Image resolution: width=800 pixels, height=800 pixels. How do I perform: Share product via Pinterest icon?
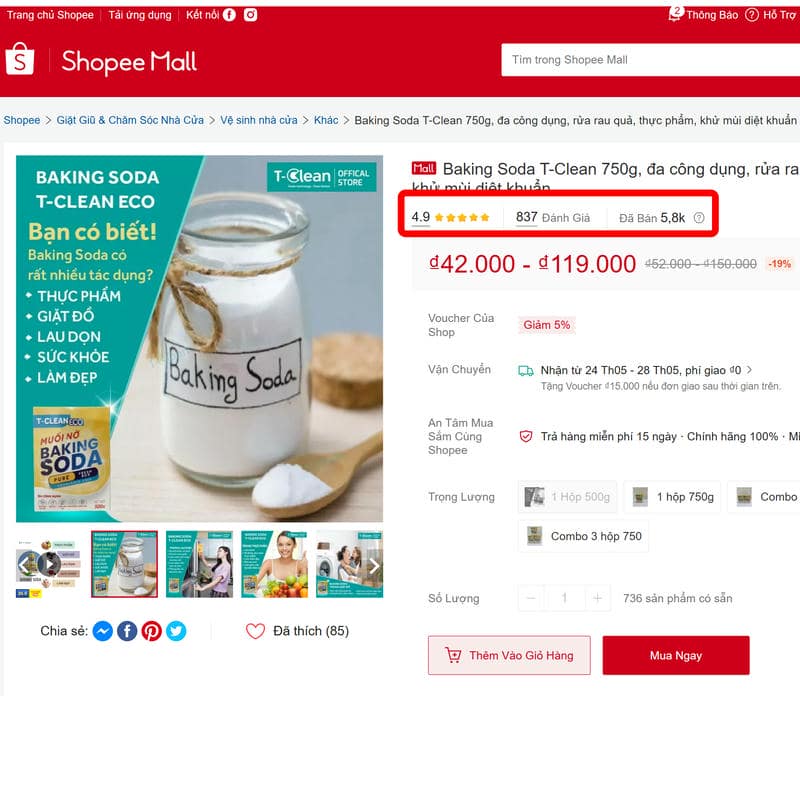click(152, 631)
